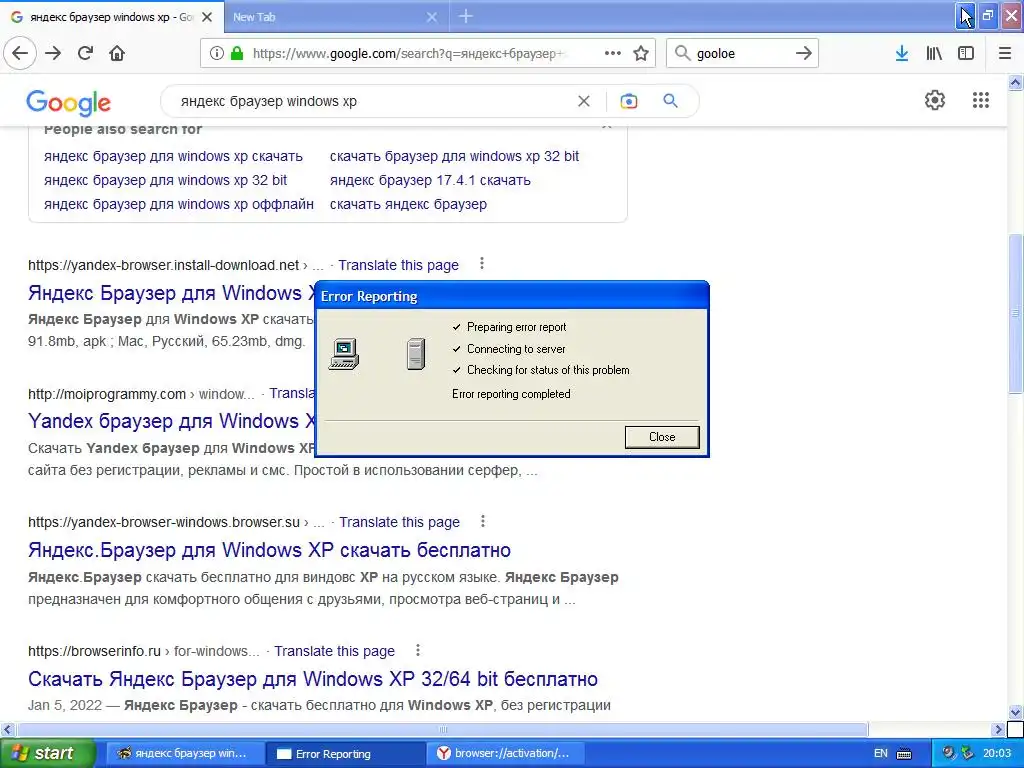
Task: Open suggestion скачать браузер для windows xp 32 bit
Action: point(454,156)
